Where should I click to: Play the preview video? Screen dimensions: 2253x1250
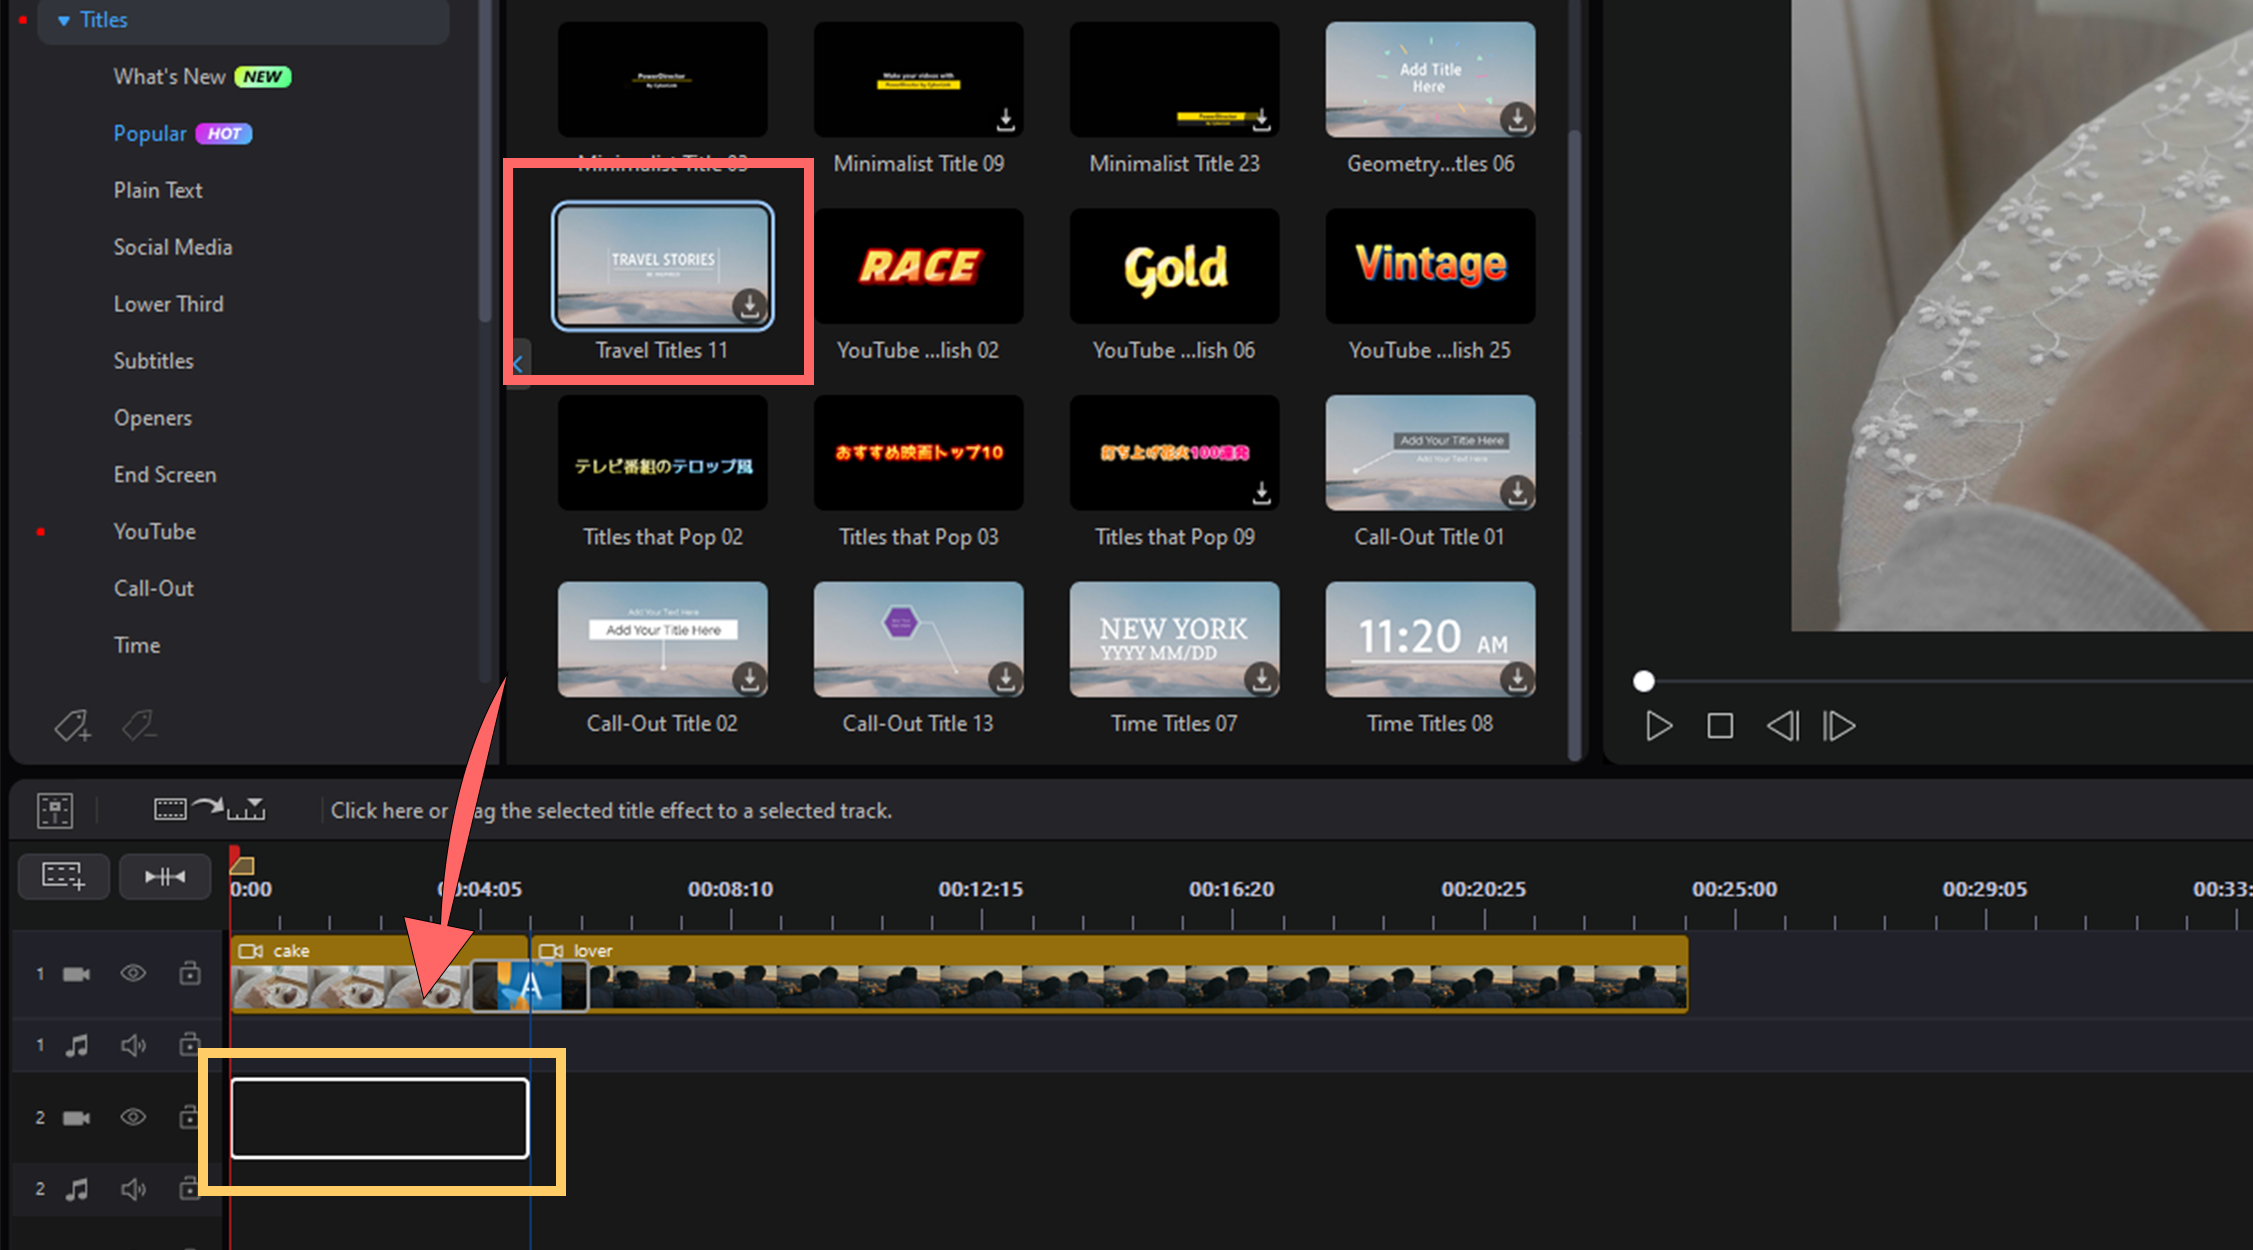1658,726
